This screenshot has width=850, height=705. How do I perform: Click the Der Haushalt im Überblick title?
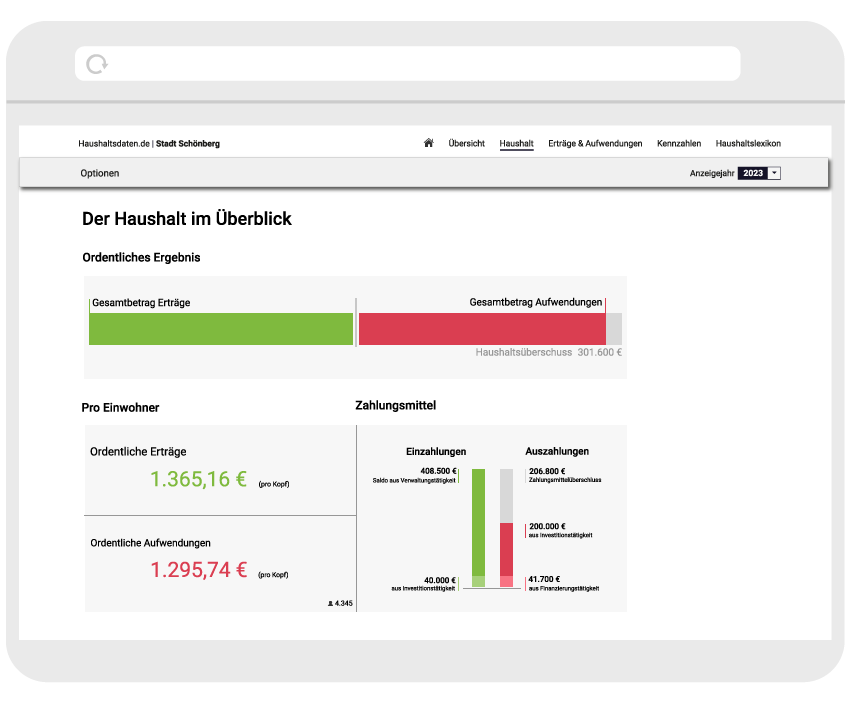point(187,218)
